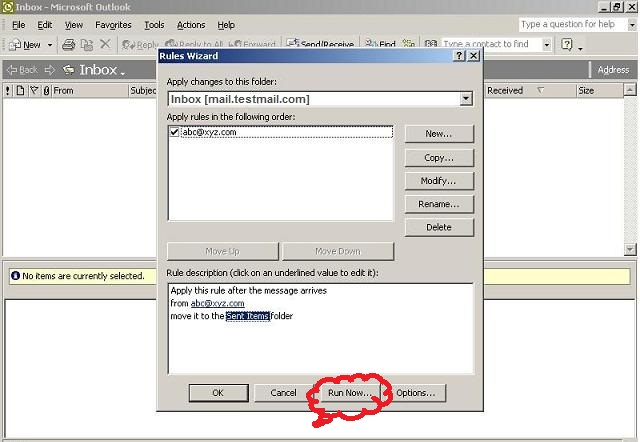This screenshot has width=640, height=442.
Task: Click the Microsoft Outlook Help icon
Action: [567, 44]
